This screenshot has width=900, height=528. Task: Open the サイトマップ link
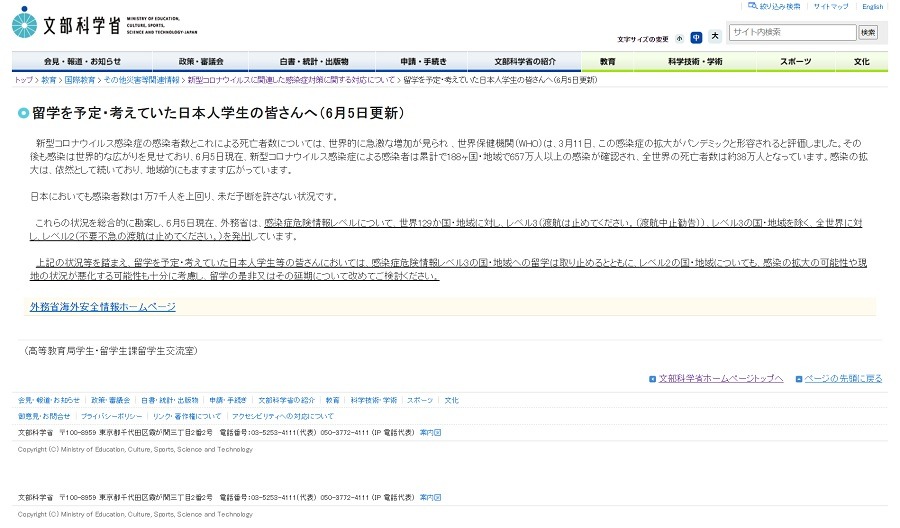[x=831, y=6]
